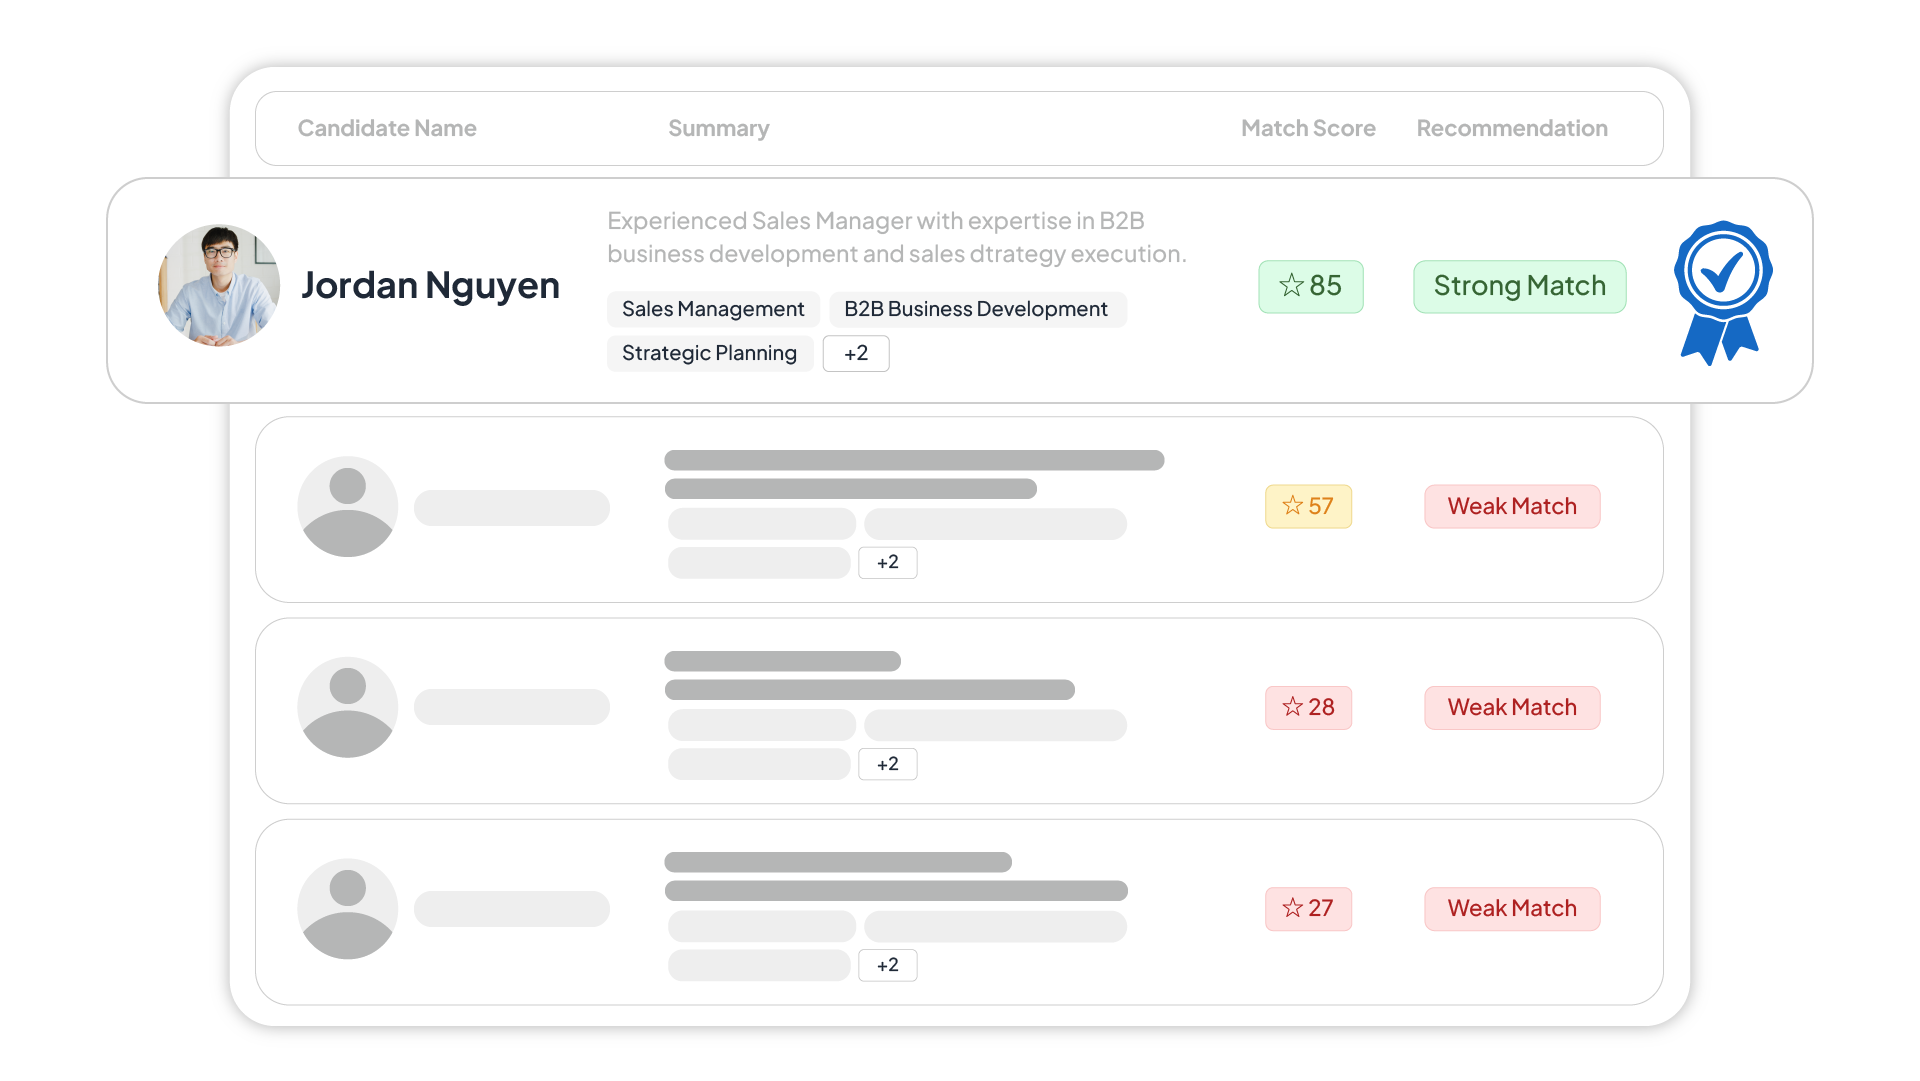Click the star in the 85 score
This screenshot has height=1081, width=1920.
pos(1291,286)
